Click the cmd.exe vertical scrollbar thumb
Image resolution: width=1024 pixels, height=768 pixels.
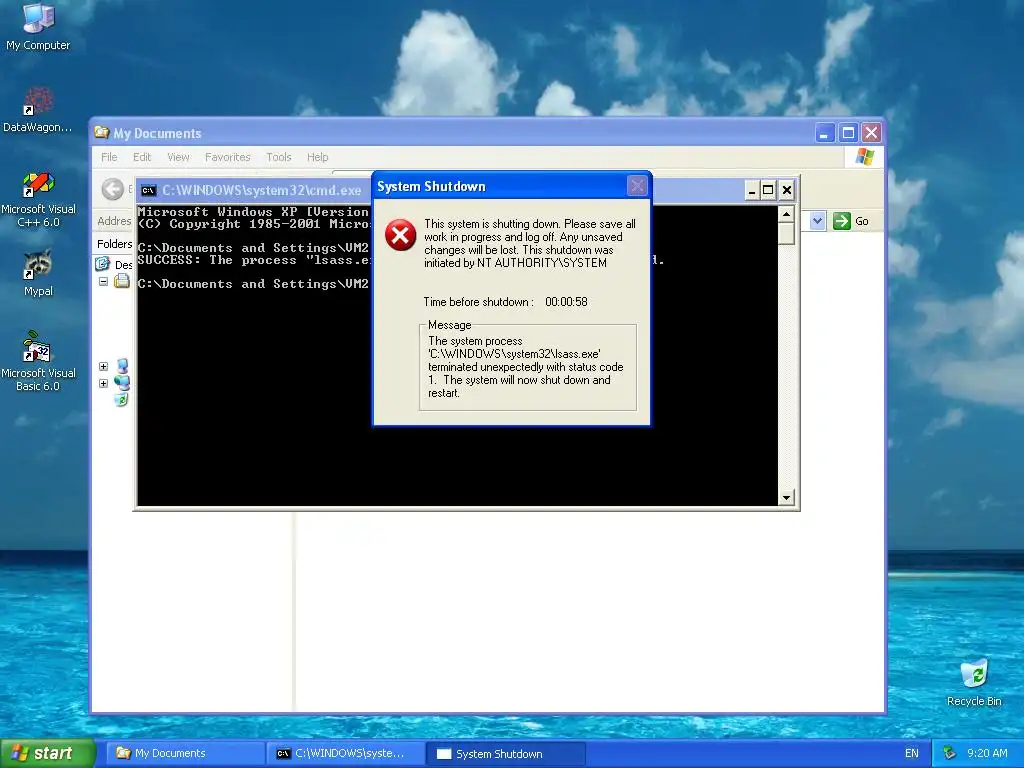[786, 233]
